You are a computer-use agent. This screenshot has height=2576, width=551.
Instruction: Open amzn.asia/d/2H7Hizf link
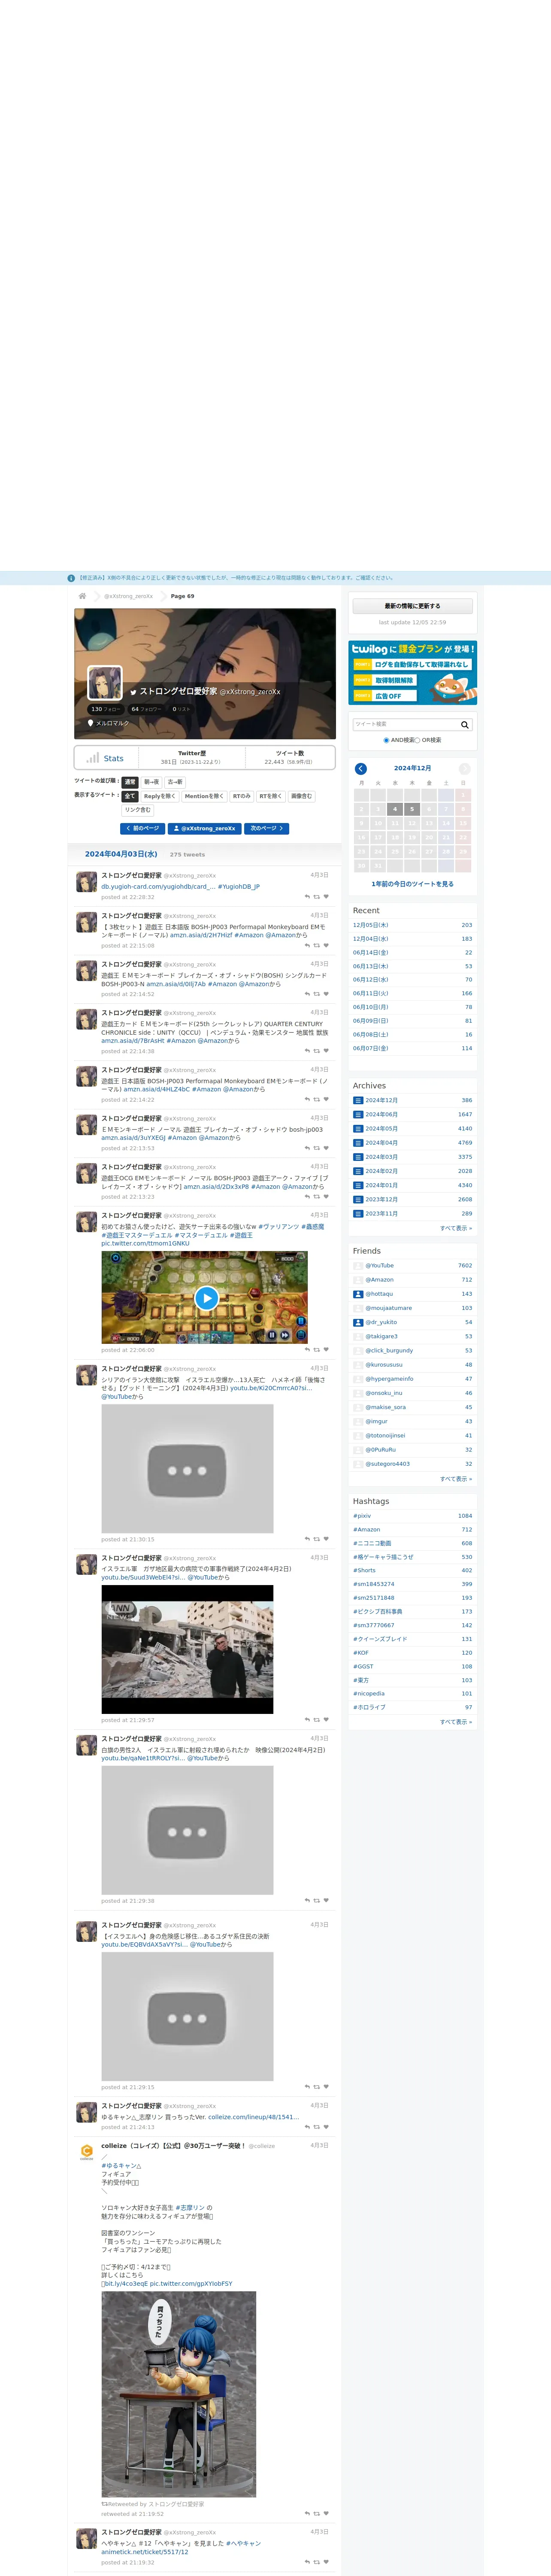pos(201,935)
